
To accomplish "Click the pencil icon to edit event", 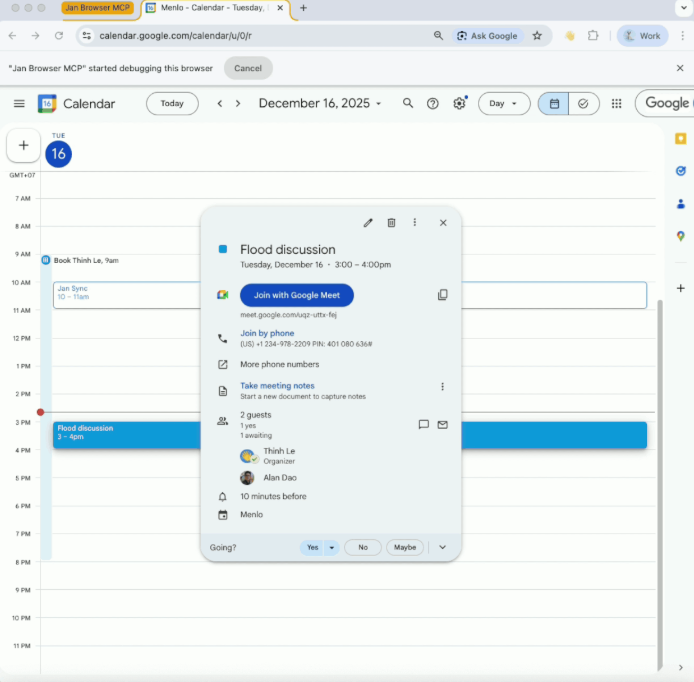I will [368, 223].
